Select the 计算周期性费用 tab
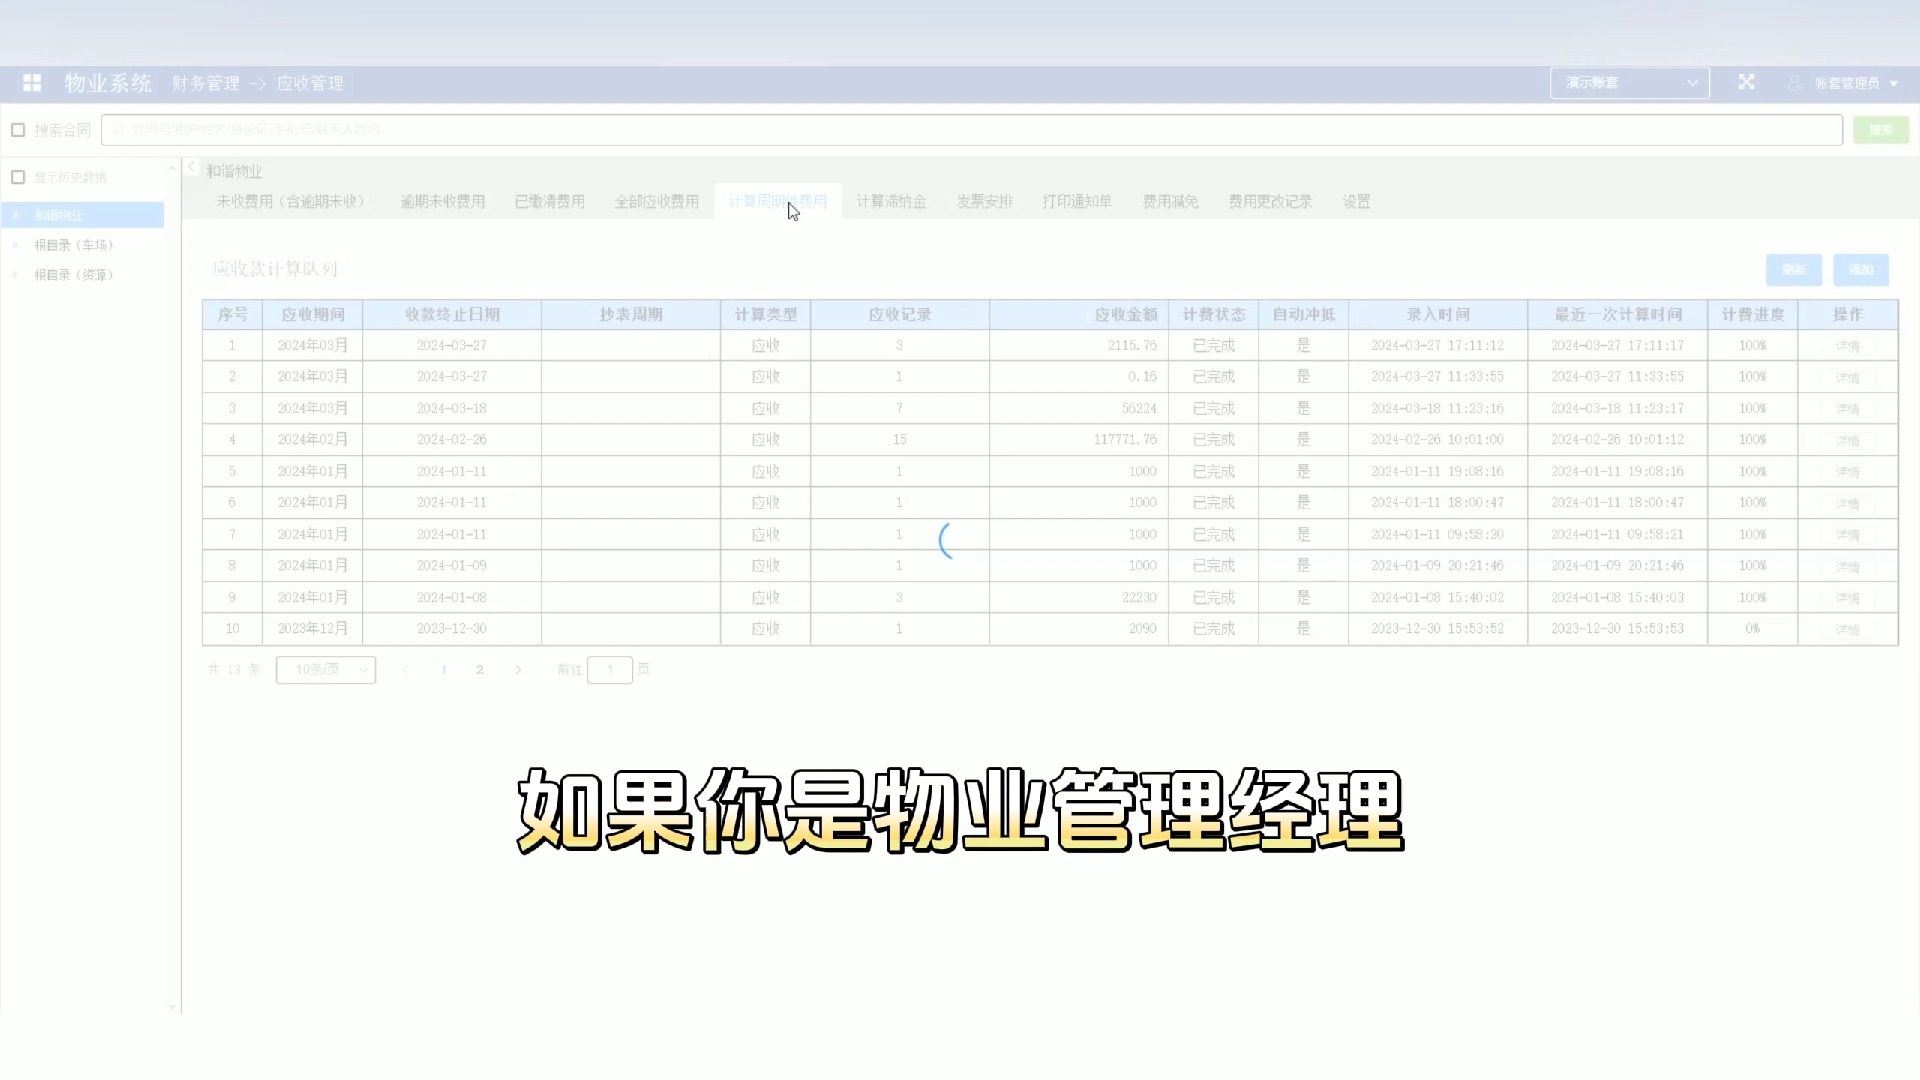The width and height of the screenshot is (1920, 1080). pos(778,202)
